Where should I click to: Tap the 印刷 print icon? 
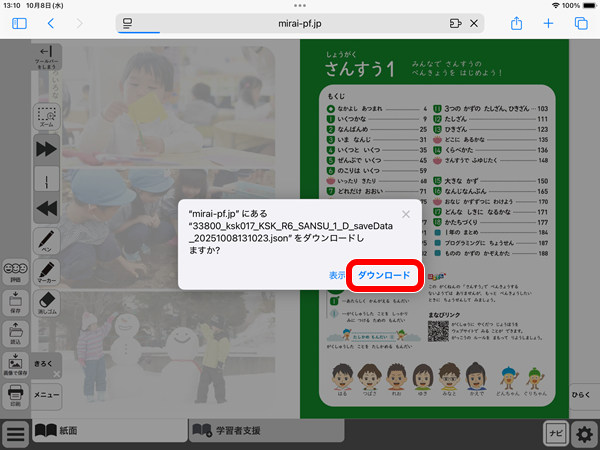tap(15, 396)
